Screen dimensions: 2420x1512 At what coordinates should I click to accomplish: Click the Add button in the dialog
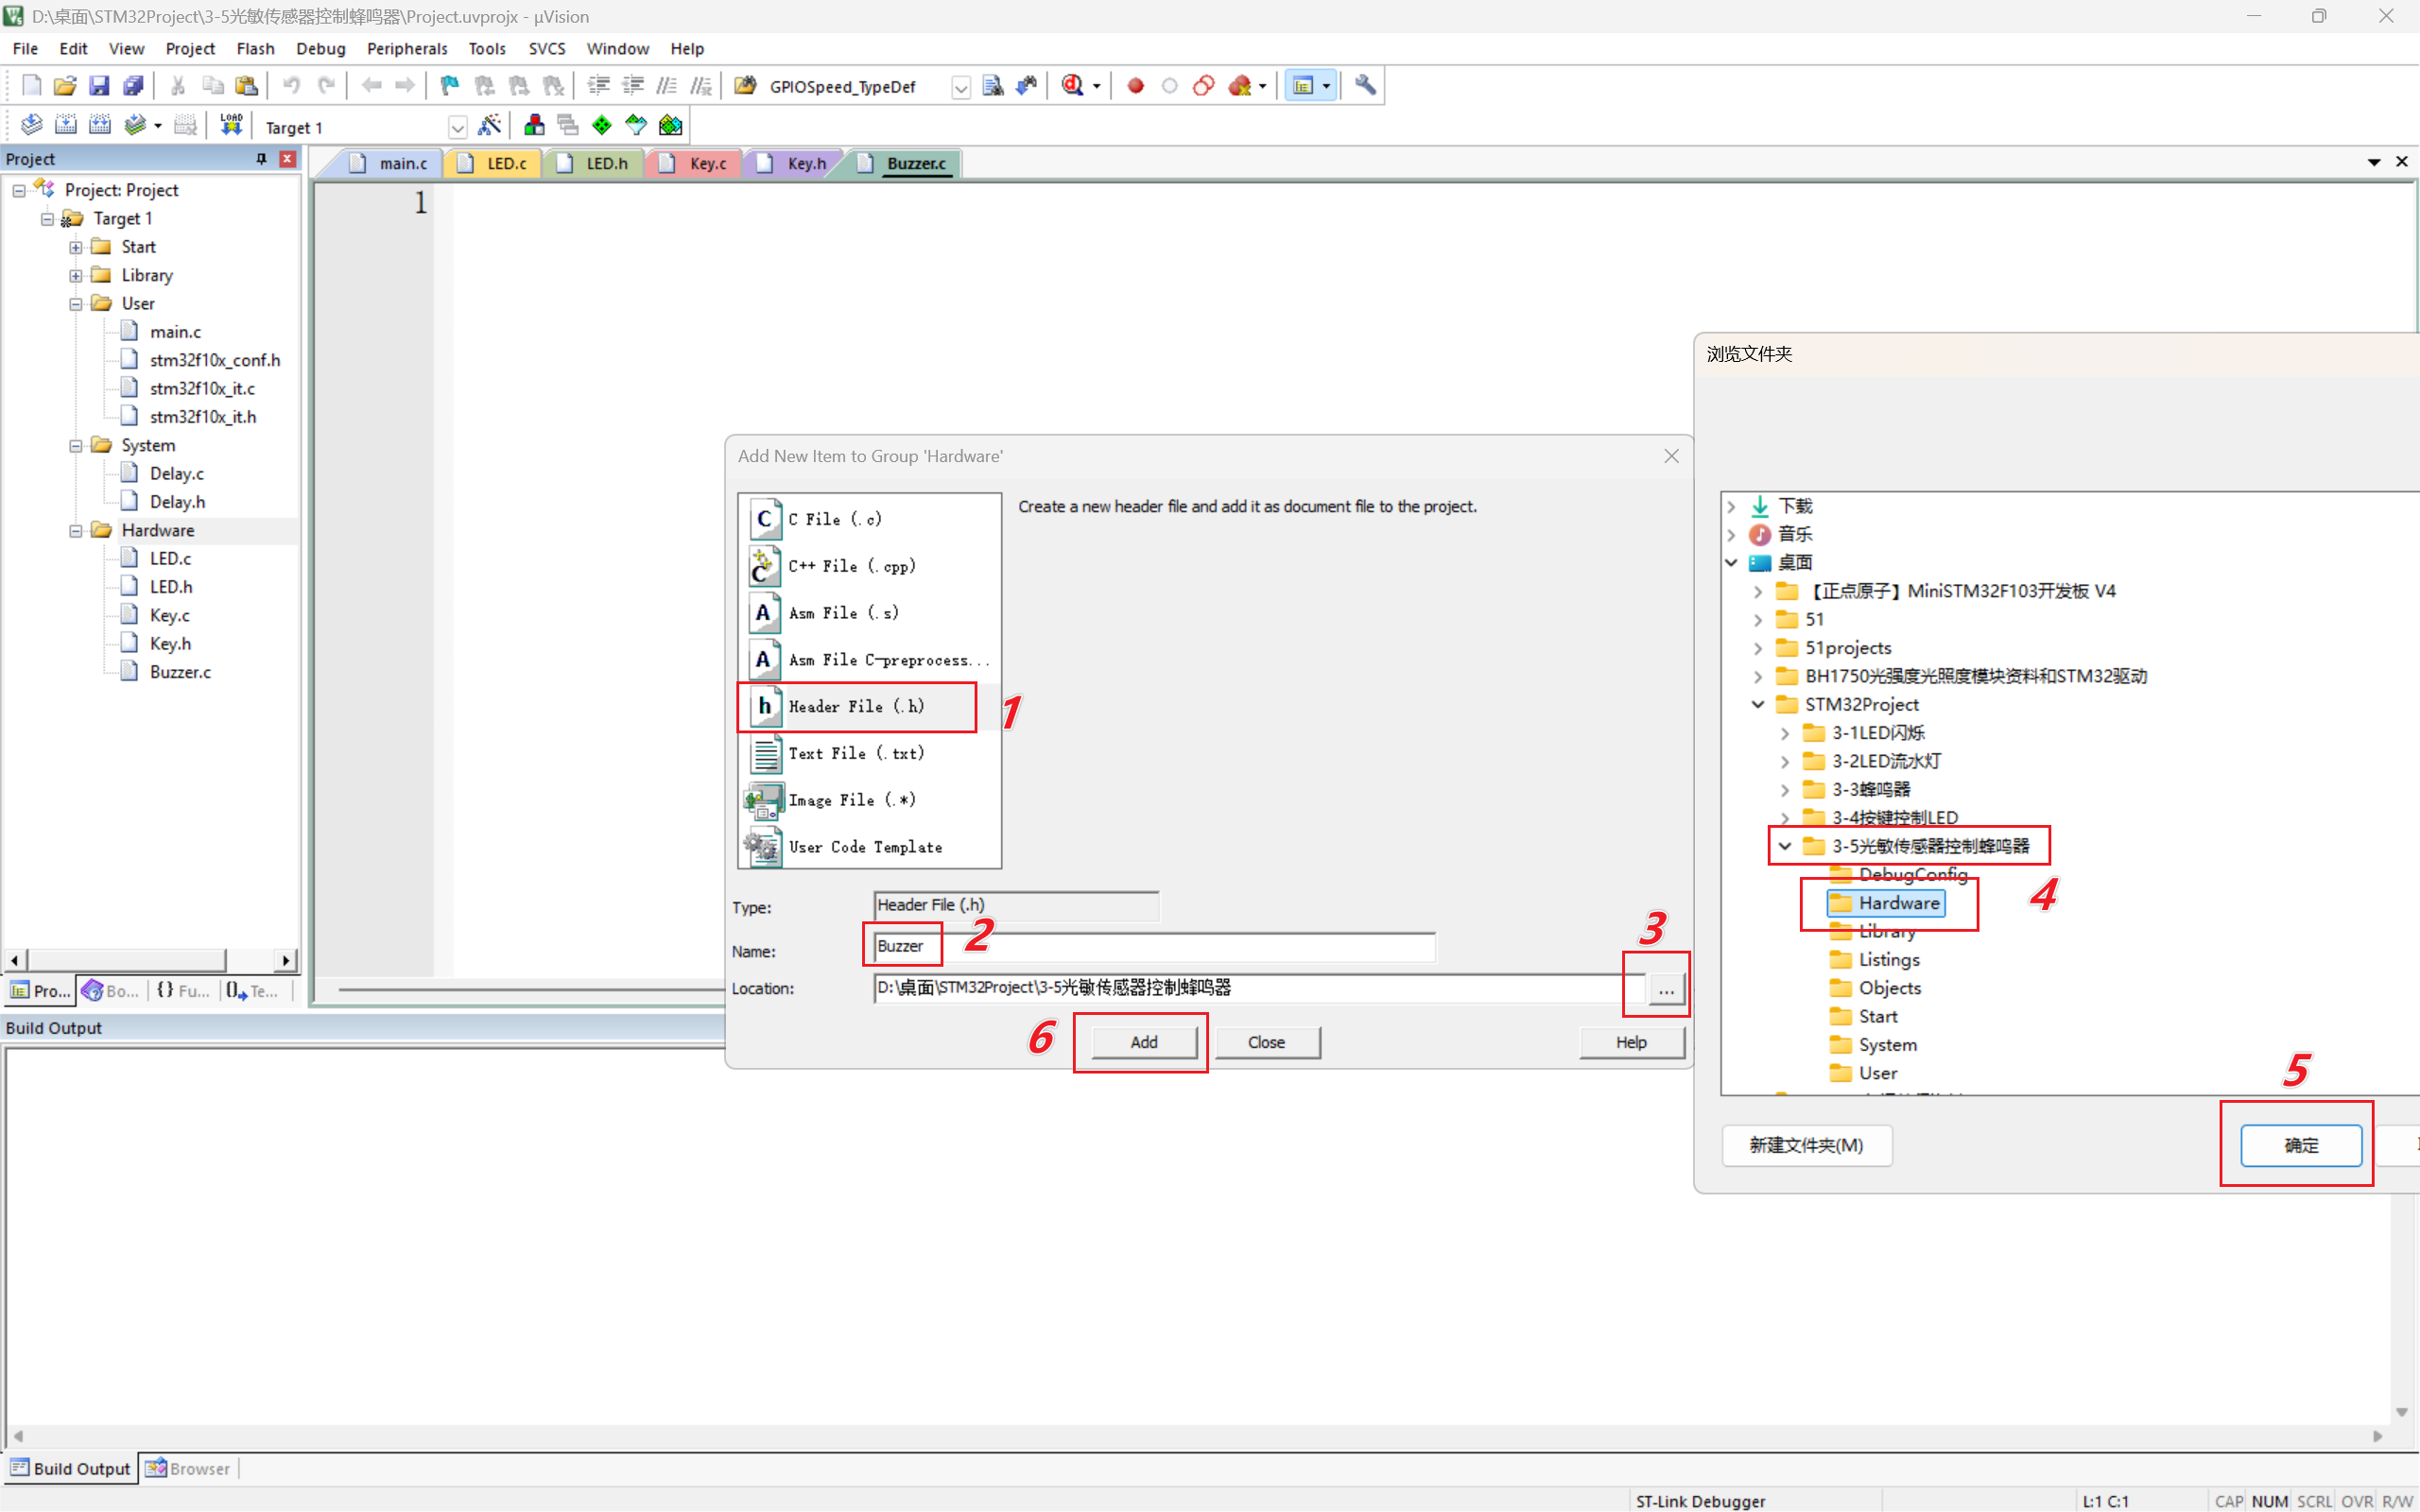pyautogui.click(x=1143, y=1042)
